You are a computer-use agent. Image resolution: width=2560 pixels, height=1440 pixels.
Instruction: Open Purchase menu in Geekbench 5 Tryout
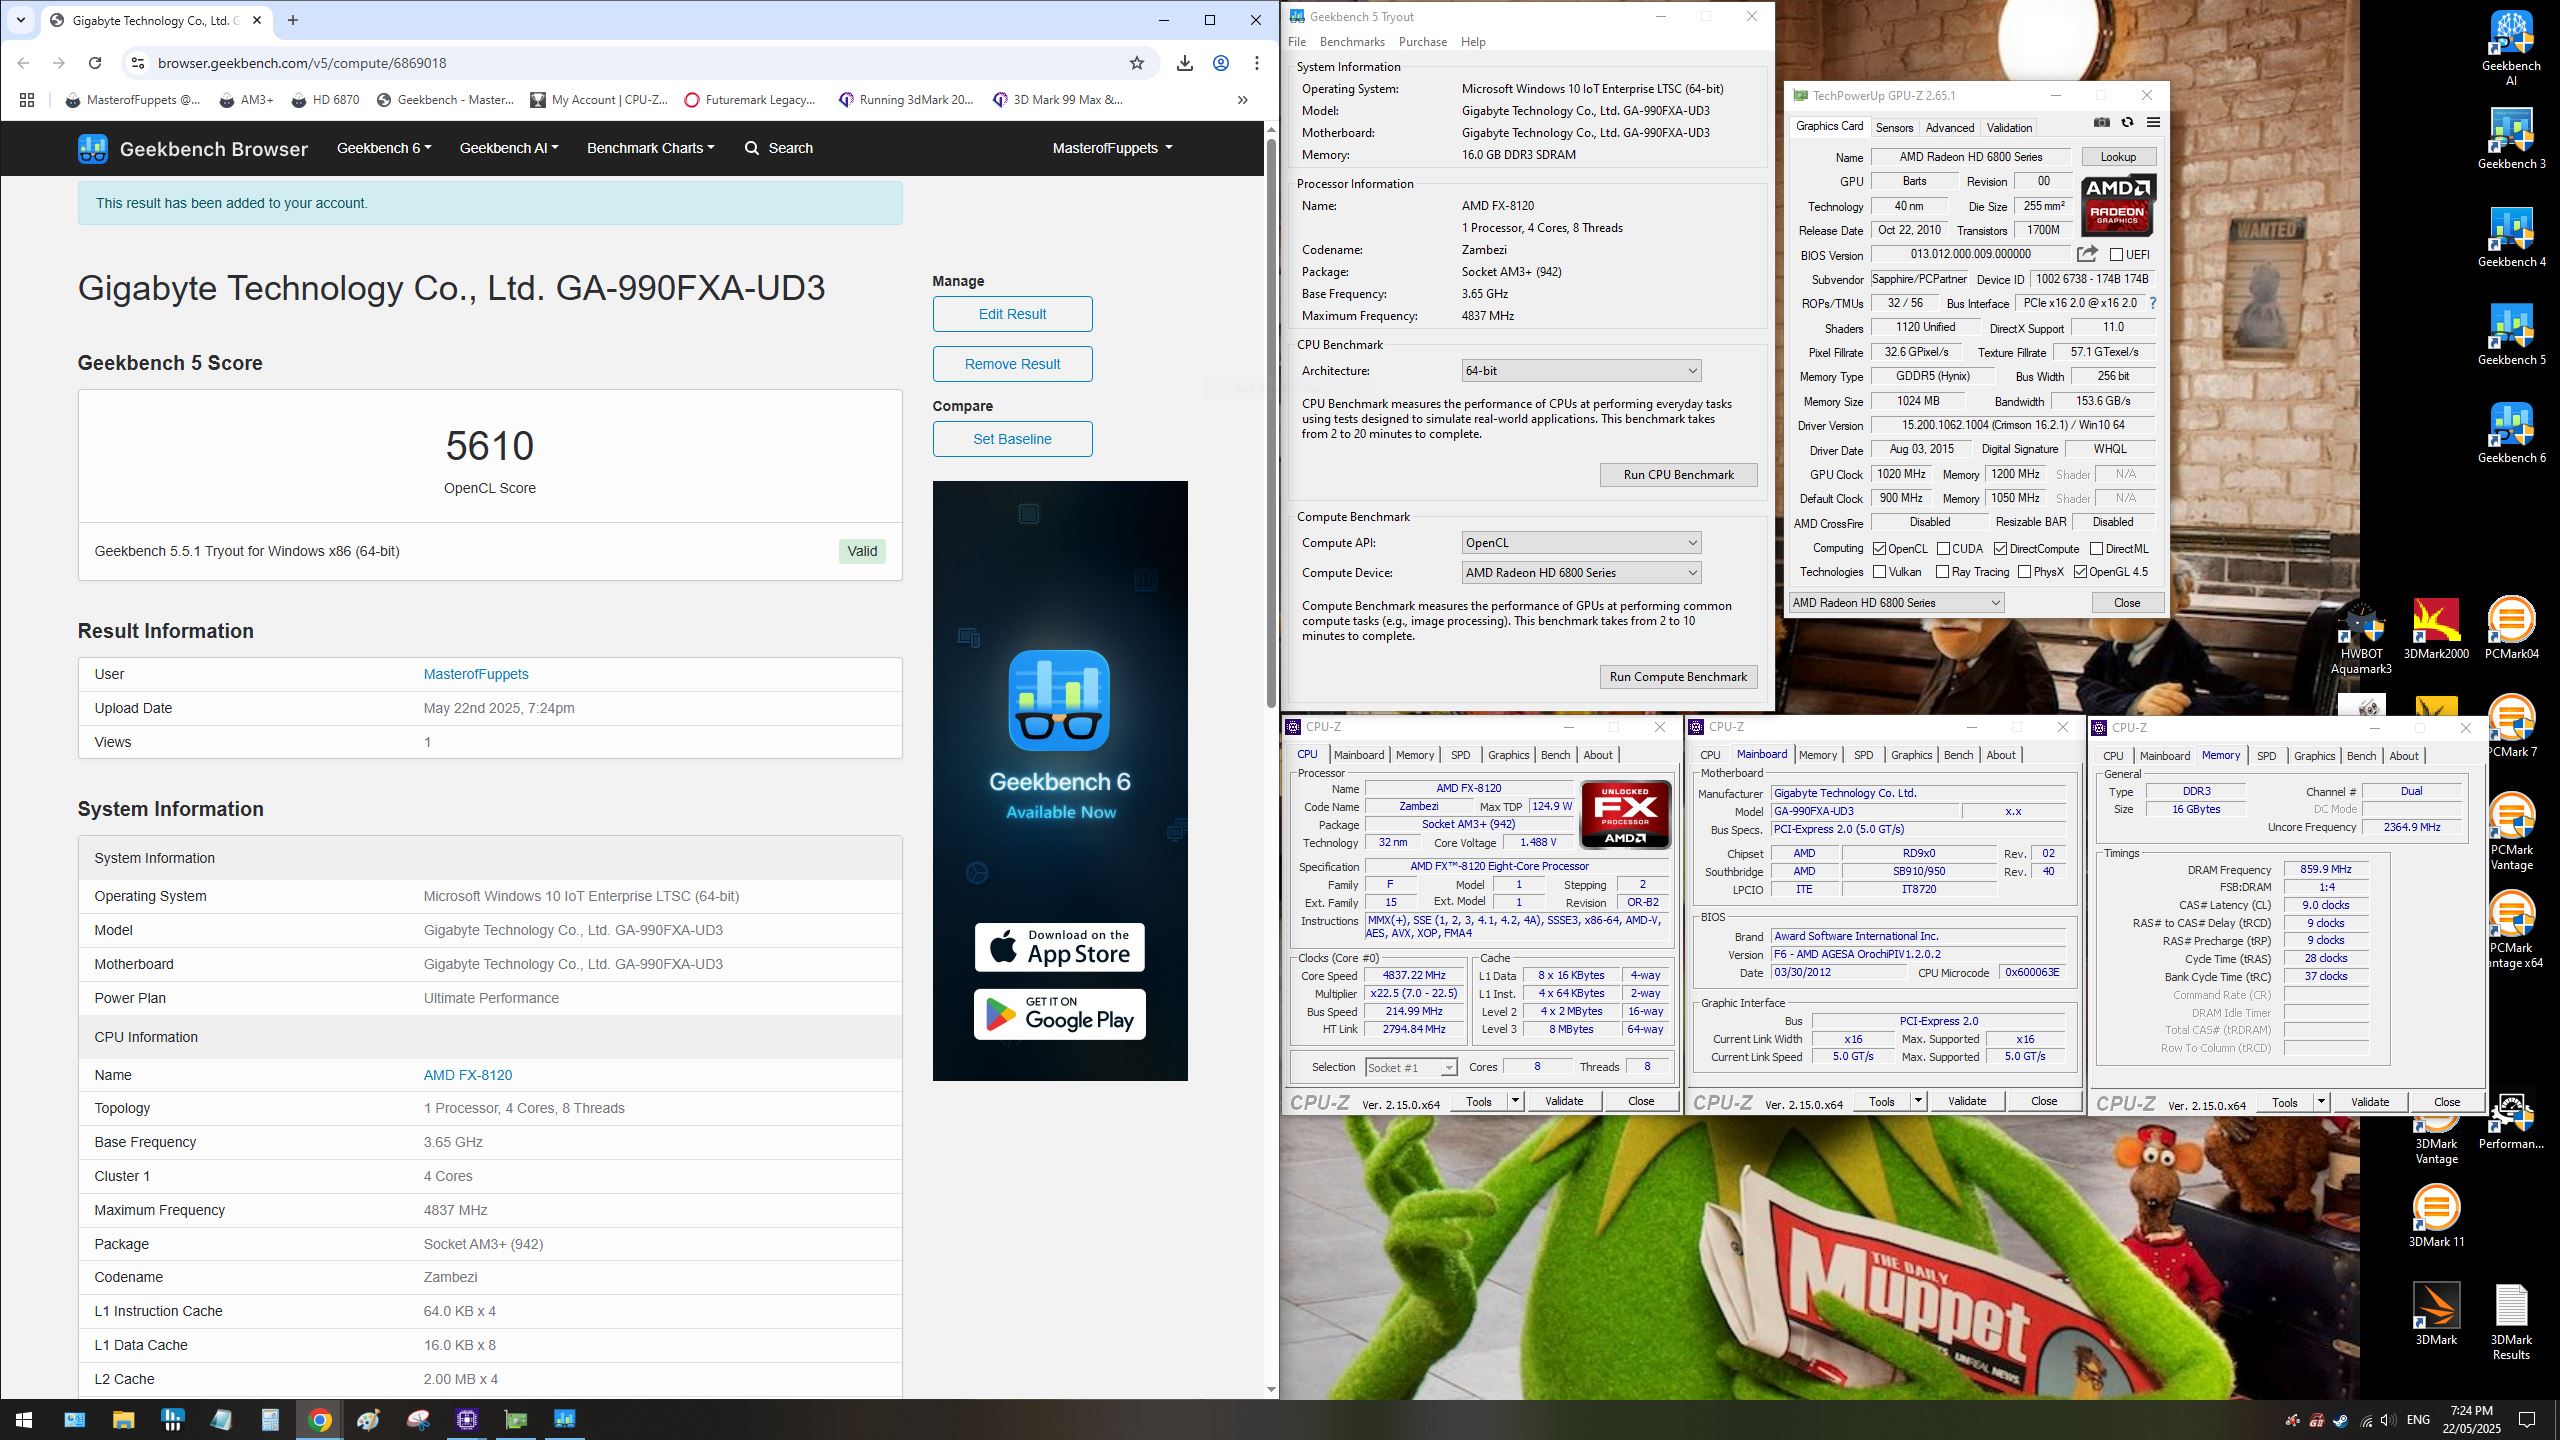1422,42
